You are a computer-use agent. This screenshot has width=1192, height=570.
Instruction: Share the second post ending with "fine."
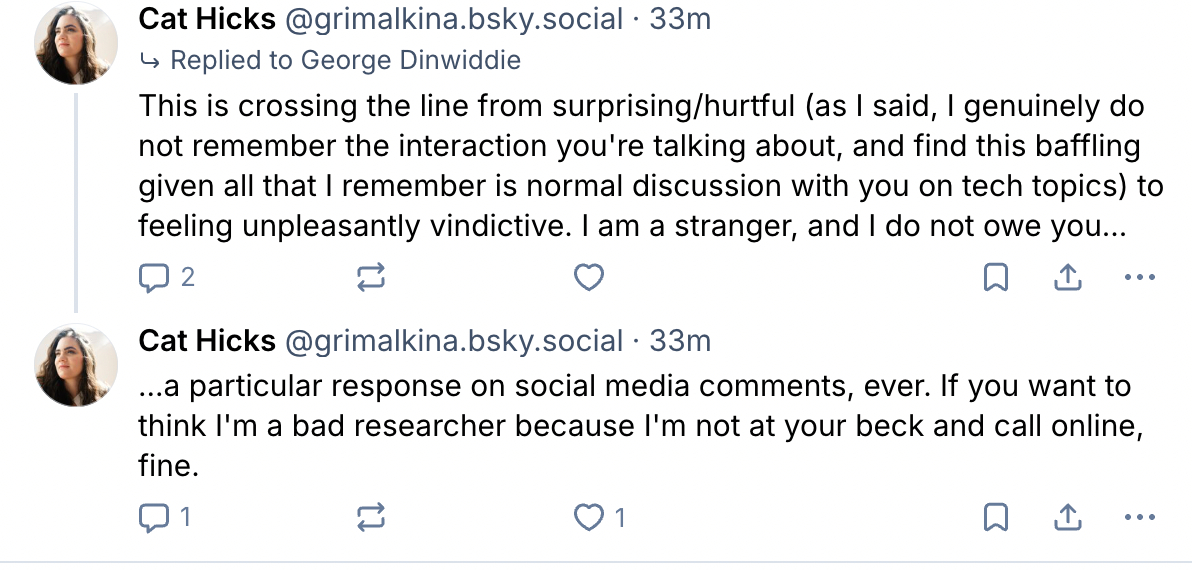(x=1067, y=517)
